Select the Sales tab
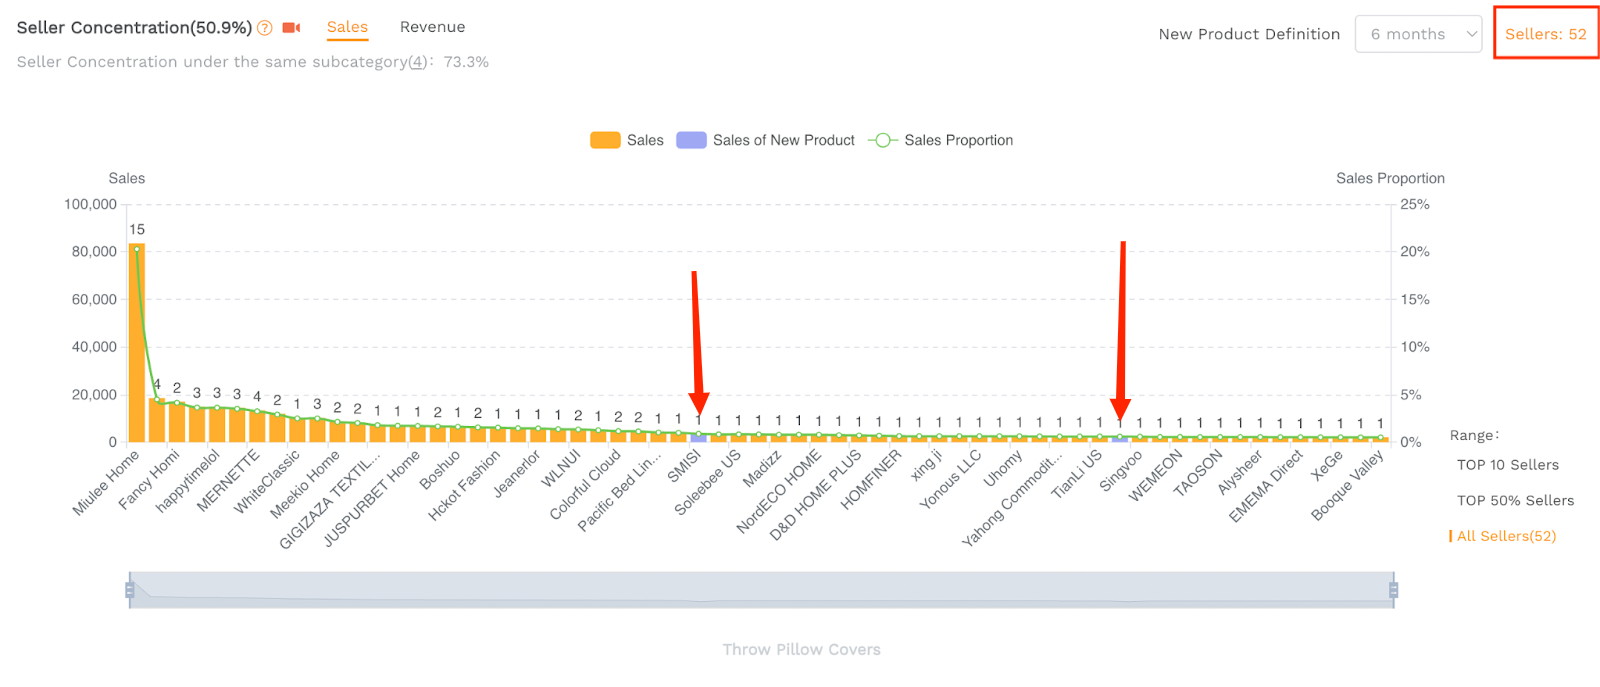Viewport: 1600px width, 687px height. 347,27
